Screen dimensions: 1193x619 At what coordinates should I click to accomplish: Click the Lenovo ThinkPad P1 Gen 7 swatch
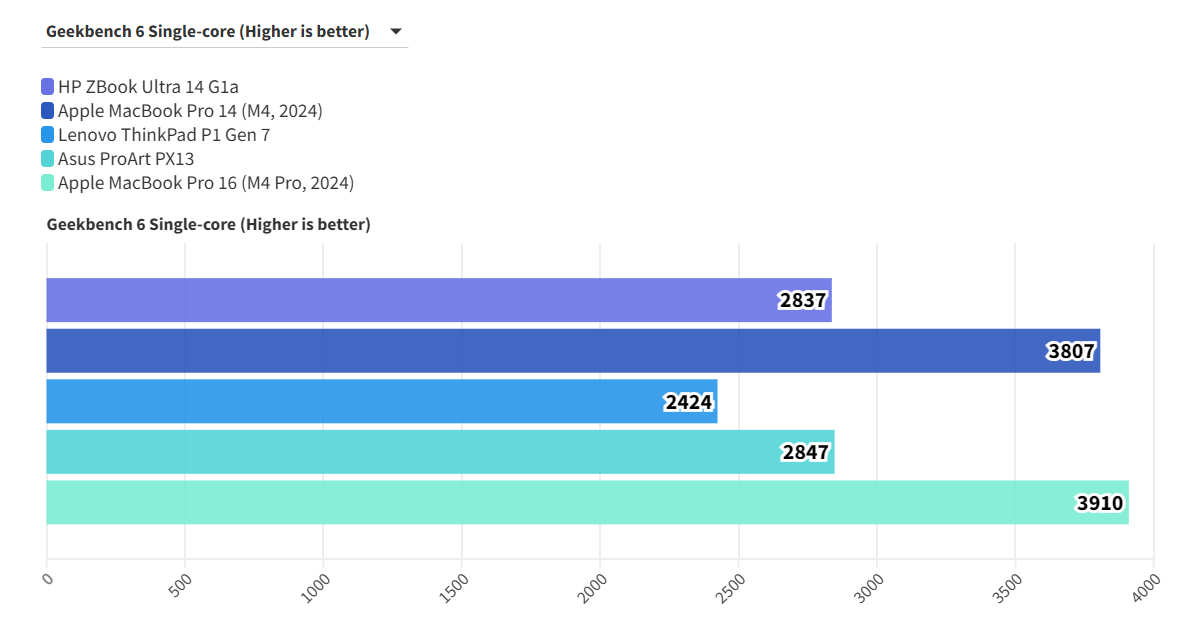pyautogui.click(x=48, y=135)
